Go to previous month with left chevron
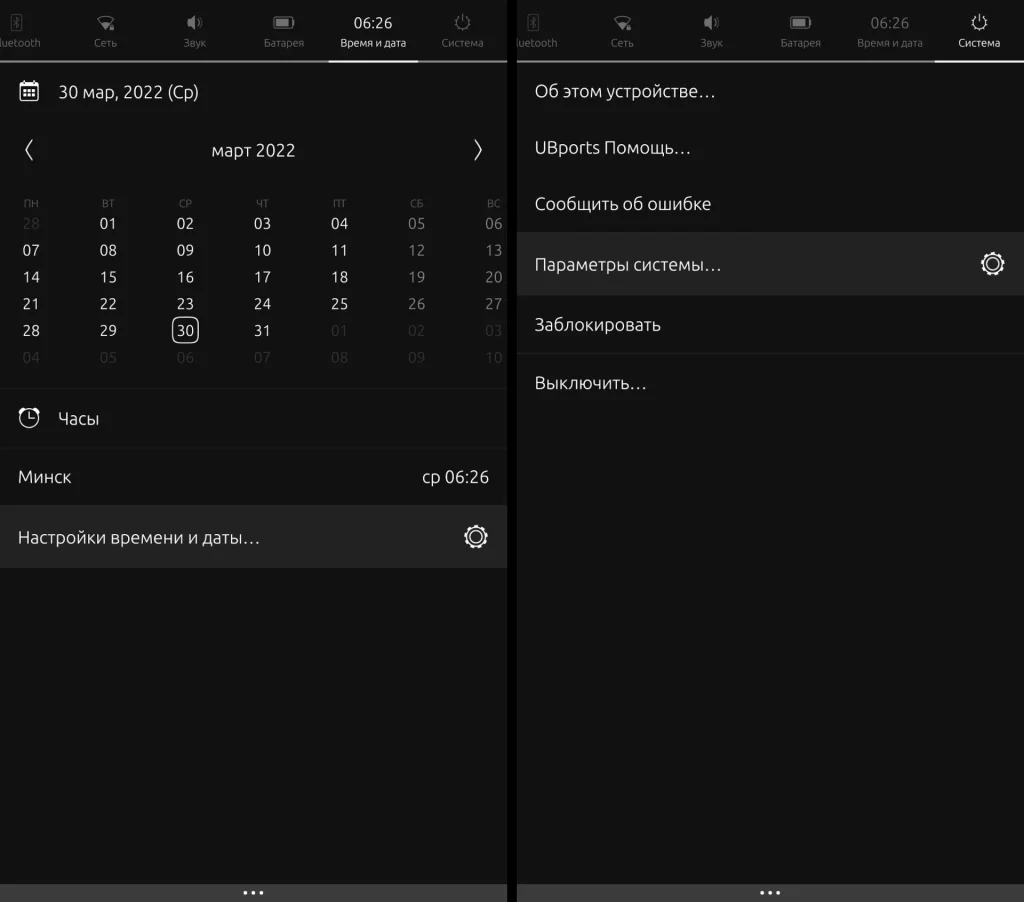1024x902 pixels. pos(30,150)
